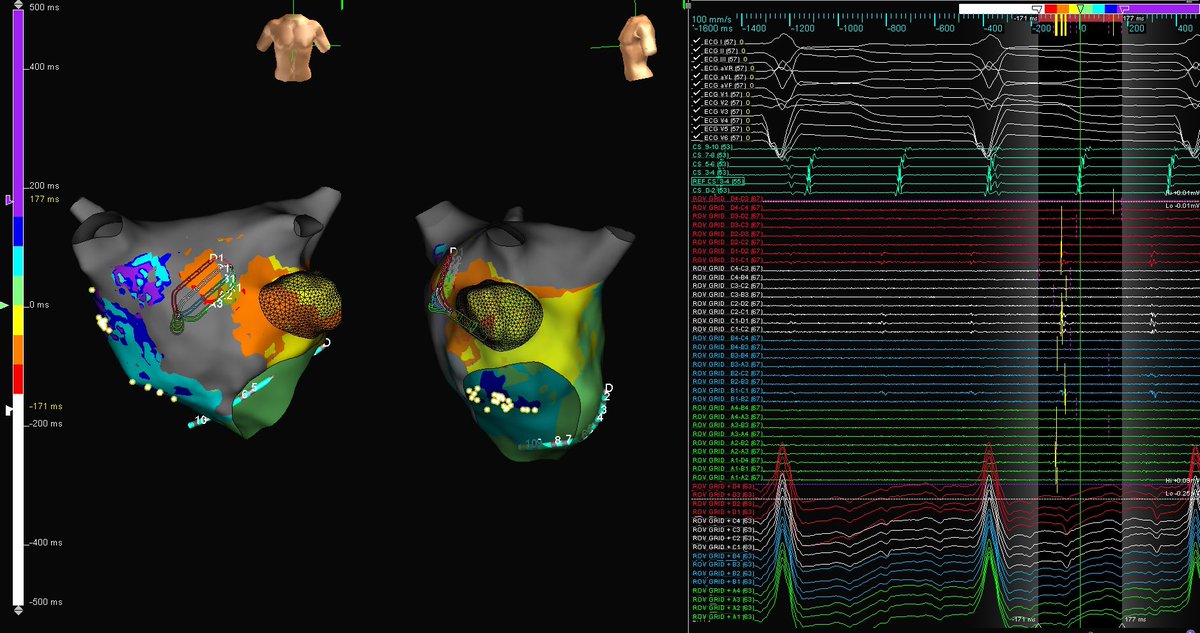Viewport: 1200px width, 633px height.
Task: Select the ROV GRID D4-D3 channel label
Action: [x=726, y=199]
